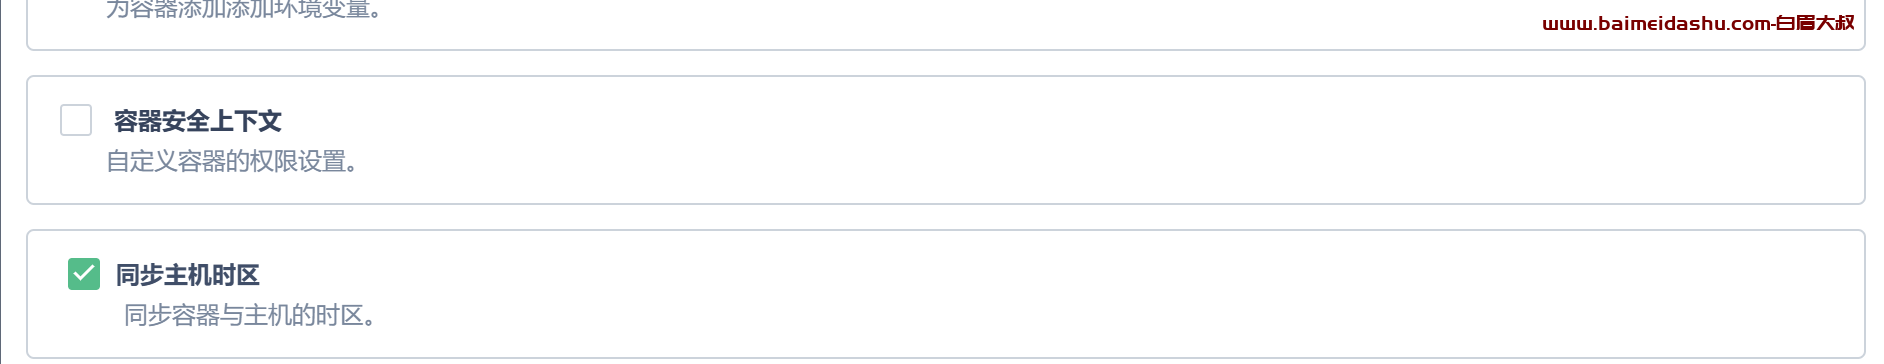Click the right edge of the 容器安全上下文 card
This screenshot has height=364, width=1884.
click(x=1865, y=140)
